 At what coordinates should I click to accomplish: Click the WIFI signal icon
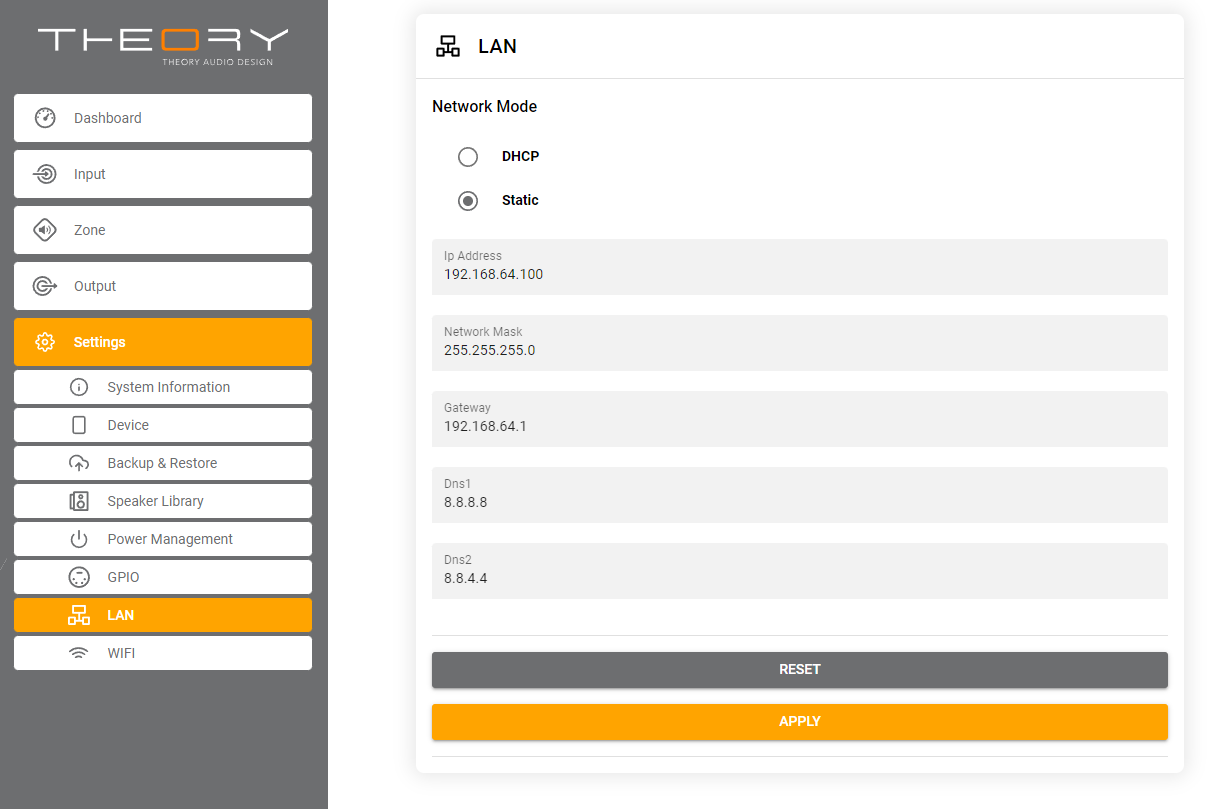(x=79, y=653)
